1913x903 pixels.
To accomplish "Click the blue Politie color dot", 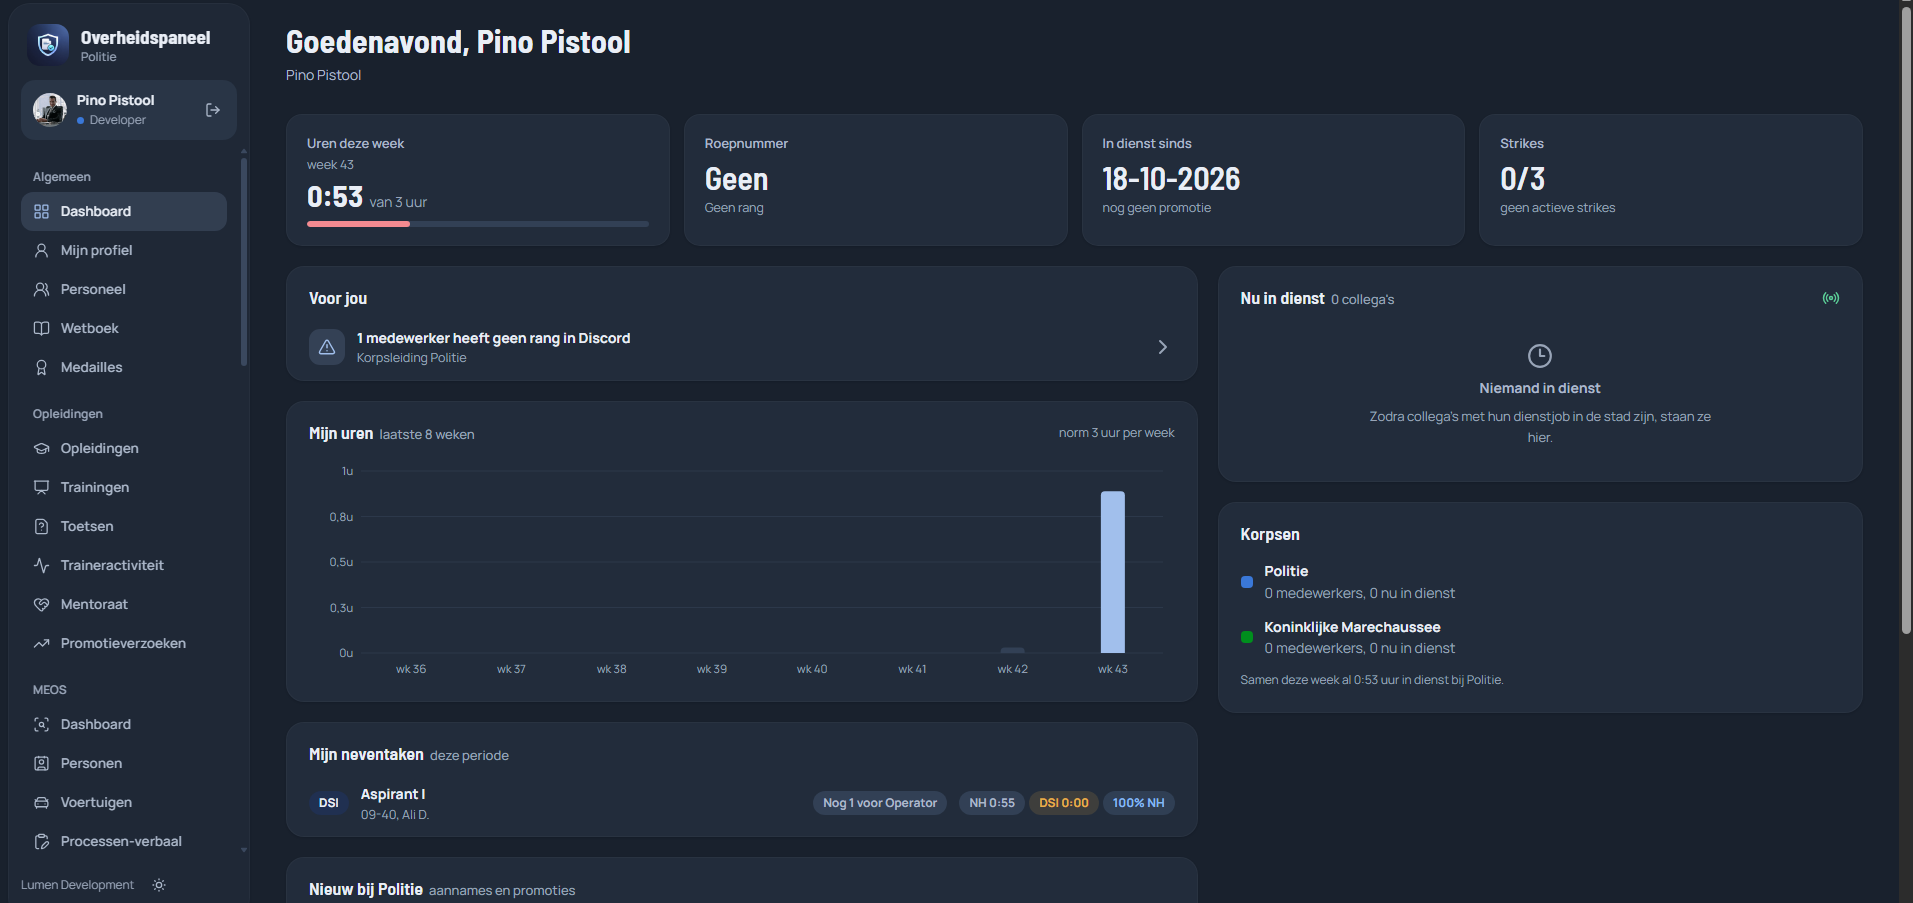I will [1247, 582].
